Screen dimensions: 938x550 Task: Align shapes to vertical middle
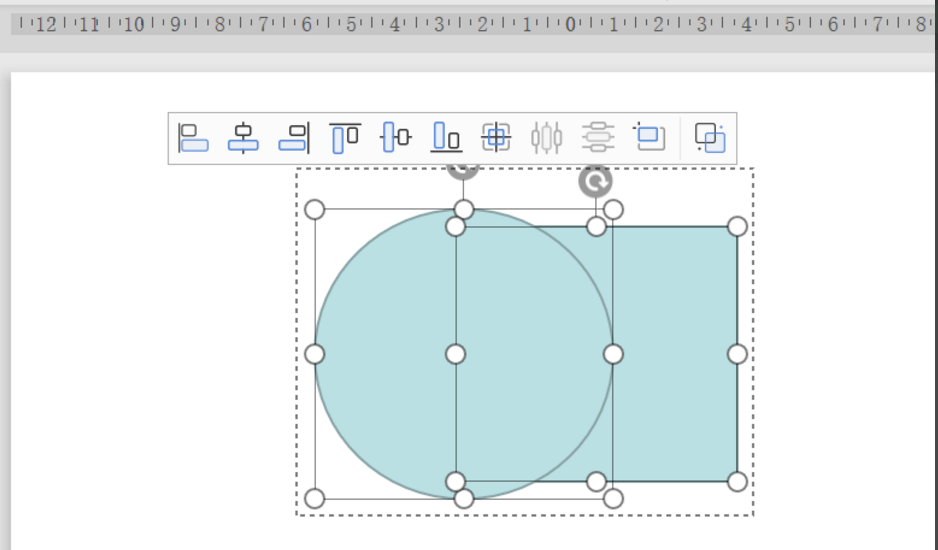tap(395, 138)
